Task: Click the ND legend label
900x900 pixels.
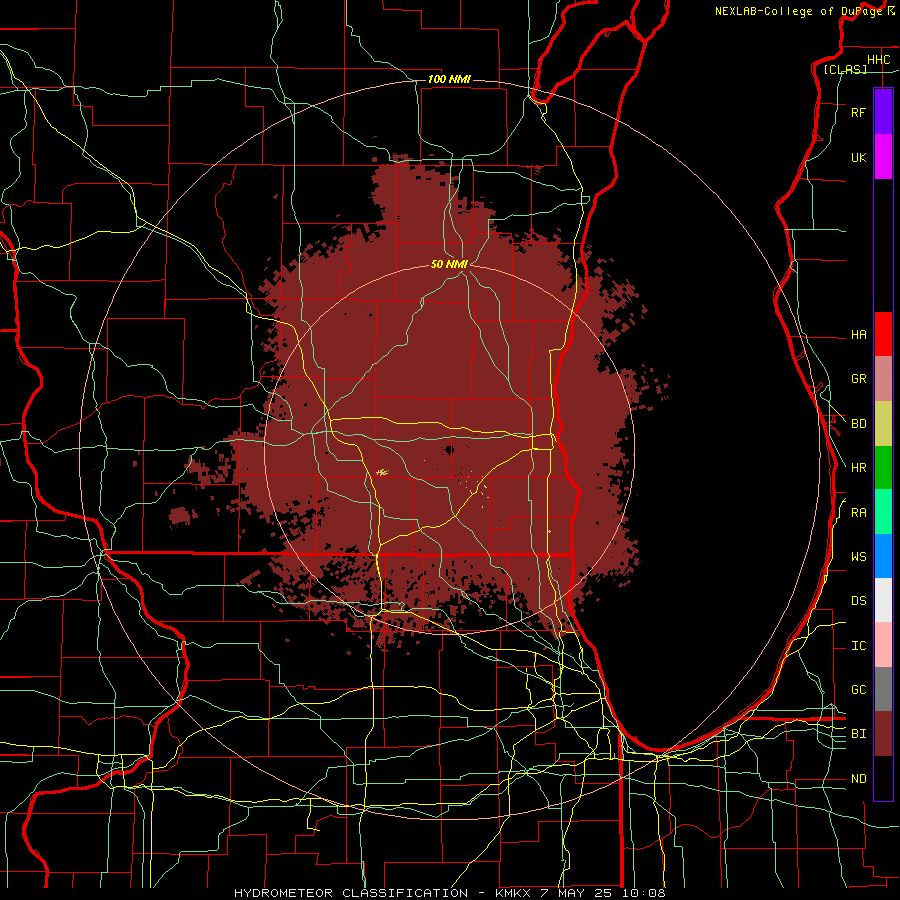Action: click(858, 779)
